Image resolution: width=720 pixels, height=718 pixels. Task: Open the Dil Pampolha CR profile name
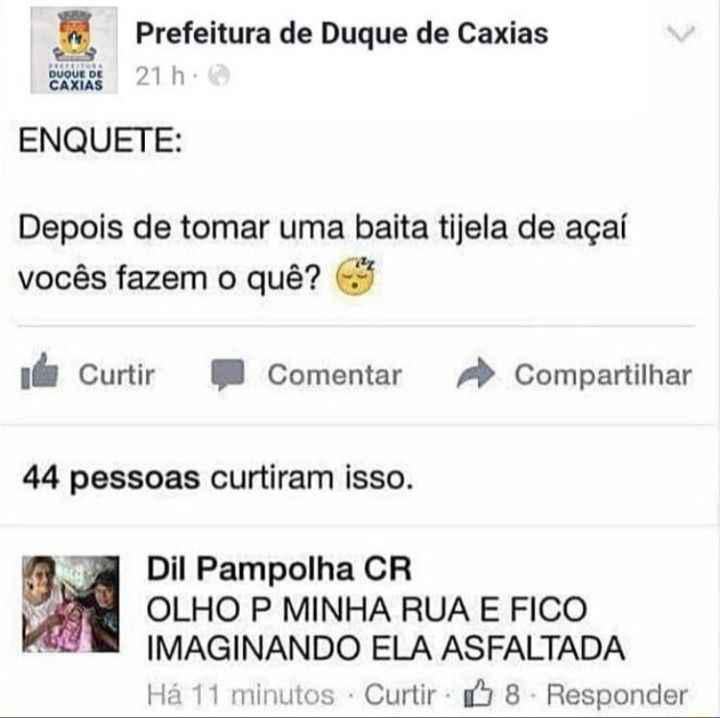click(x=279, y=569)
